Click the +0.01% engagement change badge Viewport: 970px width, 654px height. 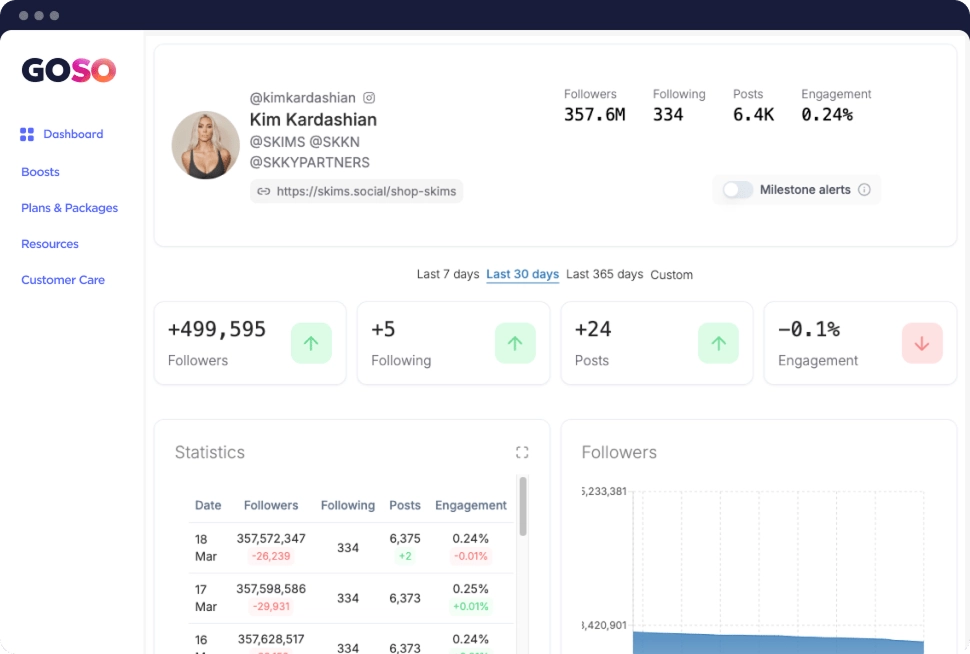click(x=471, y=606)
